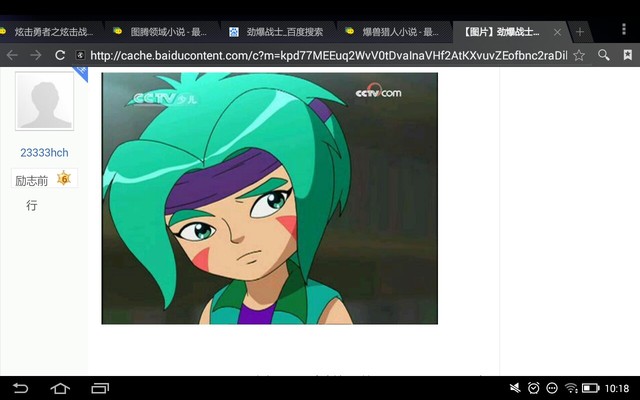Tap message notification status icon
This screenshot has width=640, height=400.
(552, 388)
